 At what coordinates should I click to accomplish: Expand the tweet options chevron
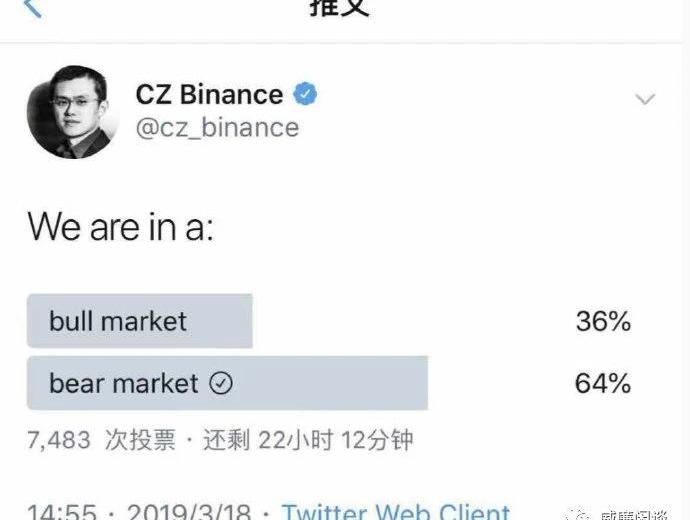click(x=646, y=99)
